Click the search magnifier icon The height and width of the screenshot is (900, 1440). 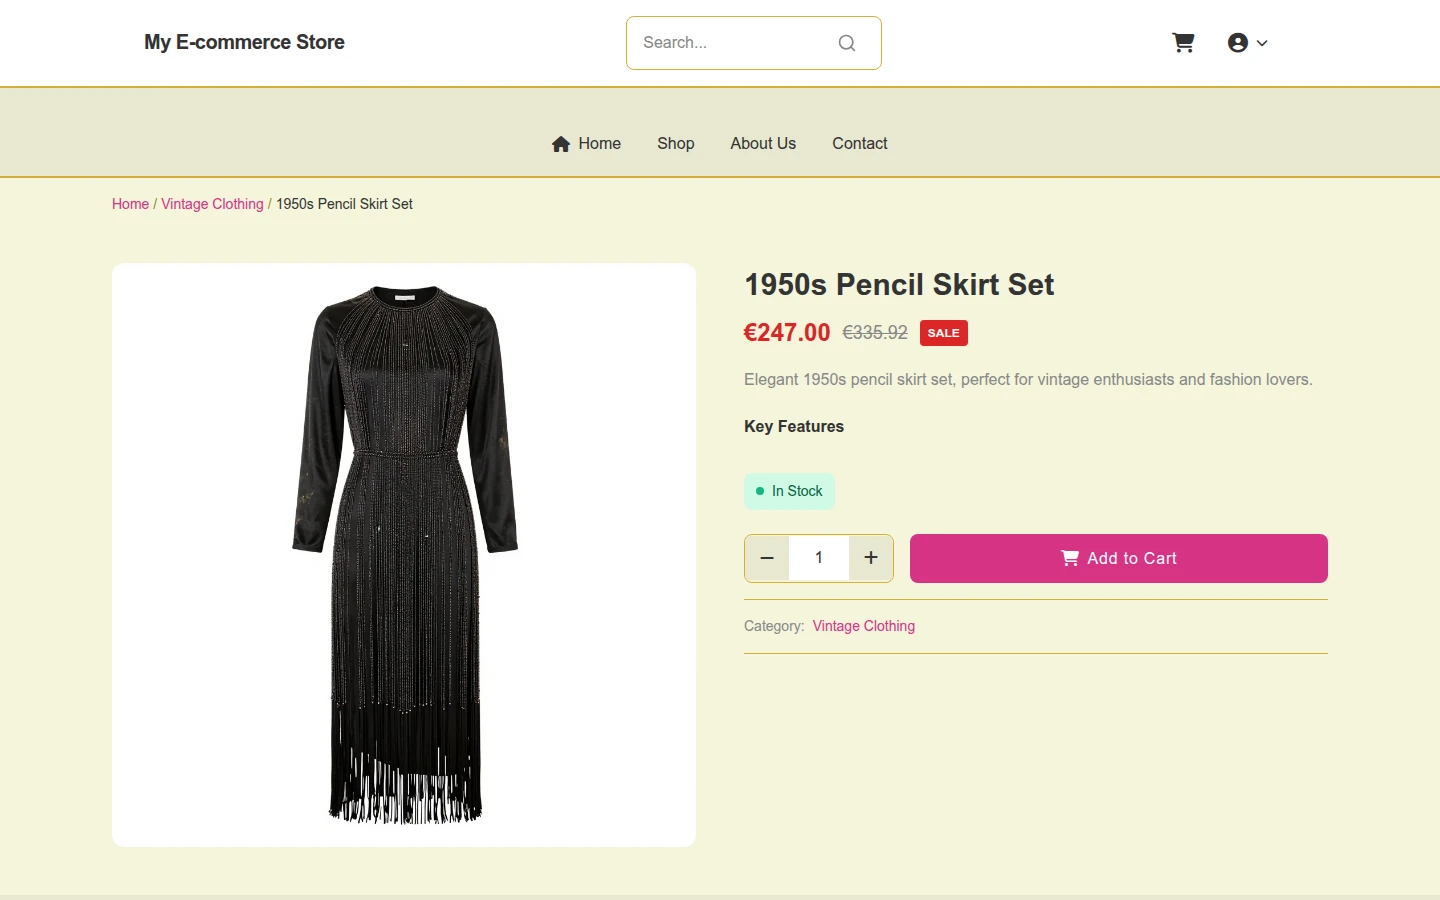click(x=847, y=43)
